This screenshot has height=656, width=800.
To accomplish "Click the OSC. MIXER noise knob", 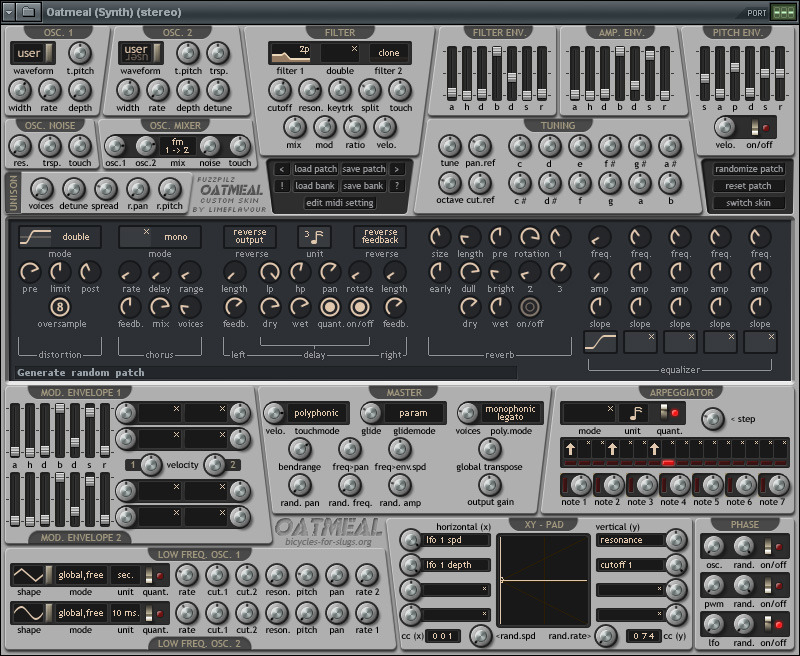I will click(209, 146).
